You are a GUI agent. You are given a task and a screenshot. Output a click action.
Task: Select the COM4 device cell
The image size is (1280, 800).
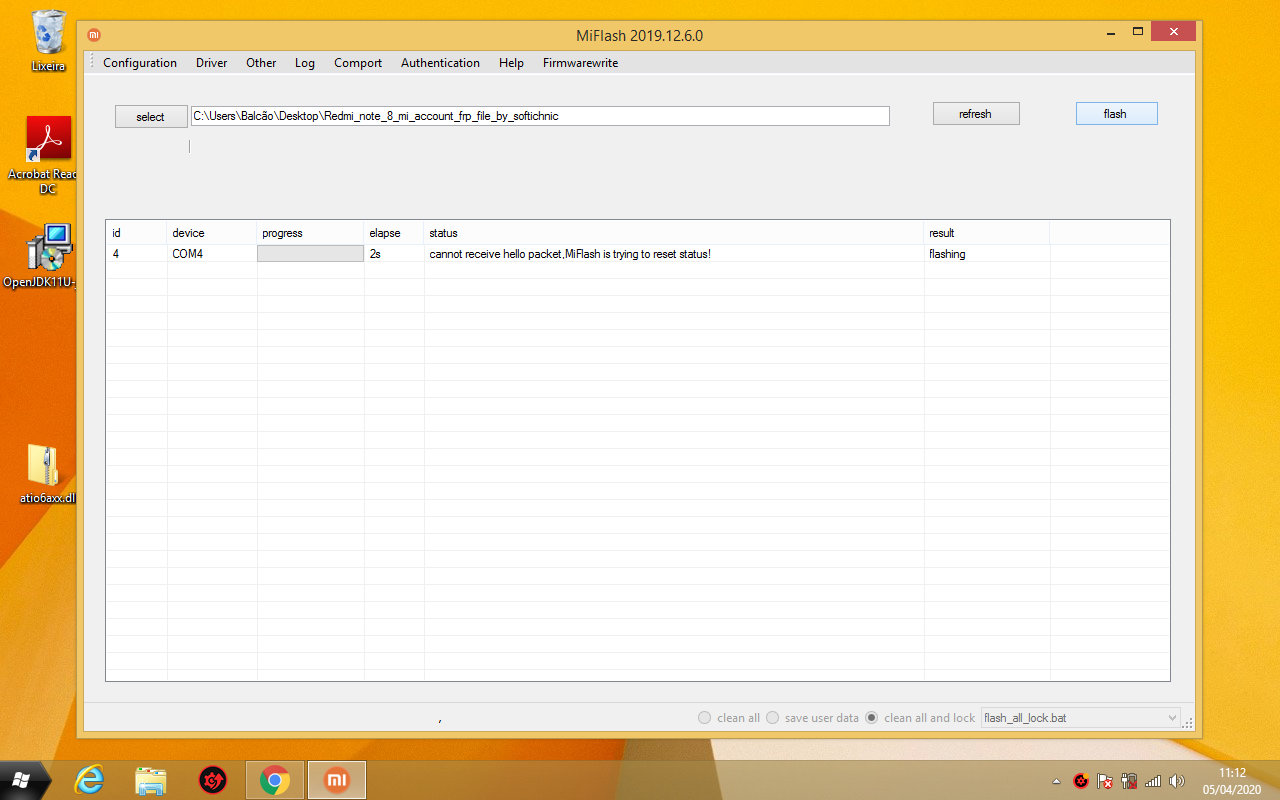point(212,254)
